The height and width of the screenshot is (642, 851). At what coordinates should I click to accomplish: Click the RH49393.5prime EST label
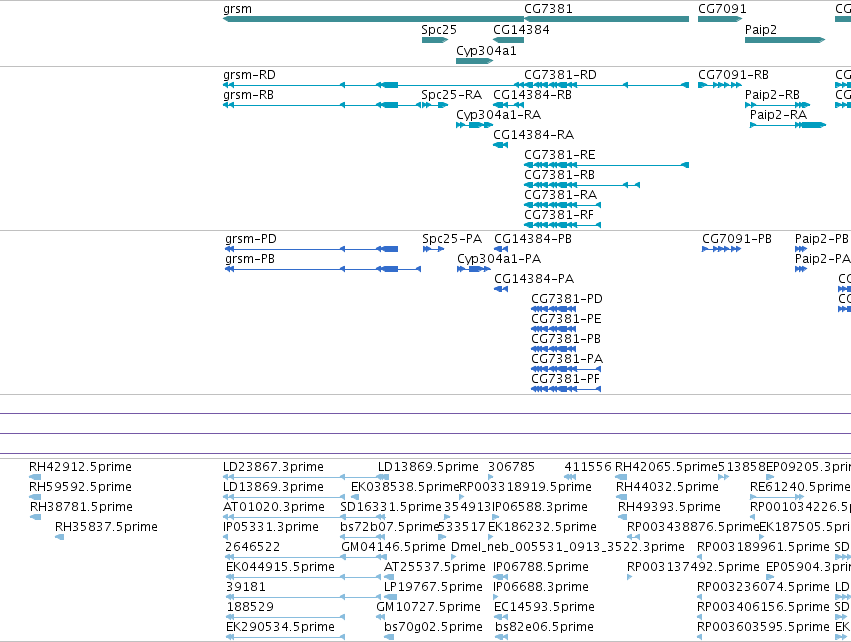tap(670, 507)
